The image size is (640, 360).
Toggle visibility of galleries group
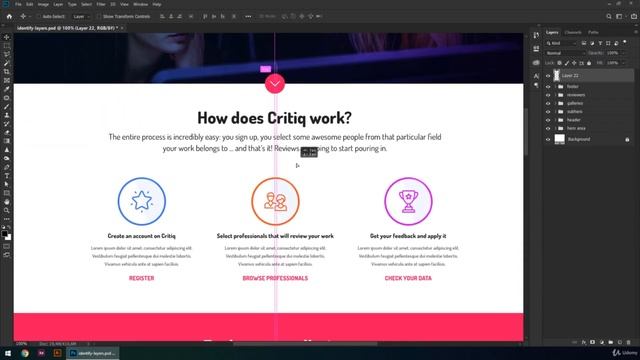(x=548, y=103)
